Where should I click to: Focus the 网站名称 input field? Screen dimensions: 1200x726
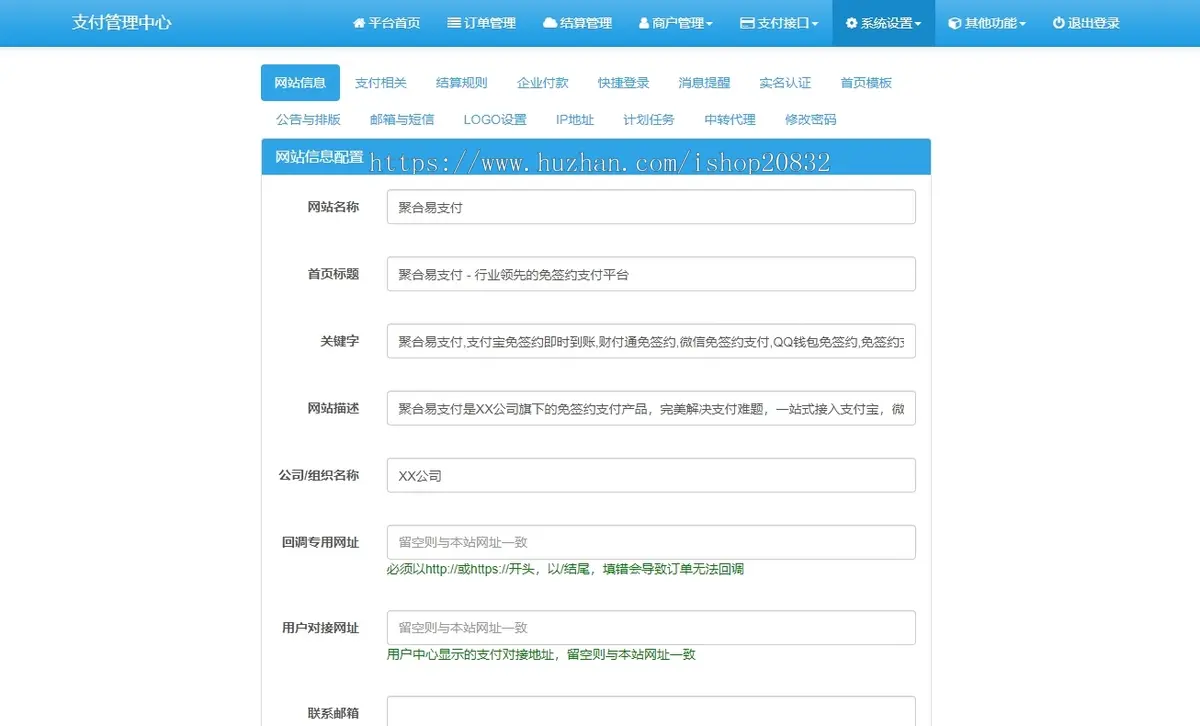[x=651, y=207]
